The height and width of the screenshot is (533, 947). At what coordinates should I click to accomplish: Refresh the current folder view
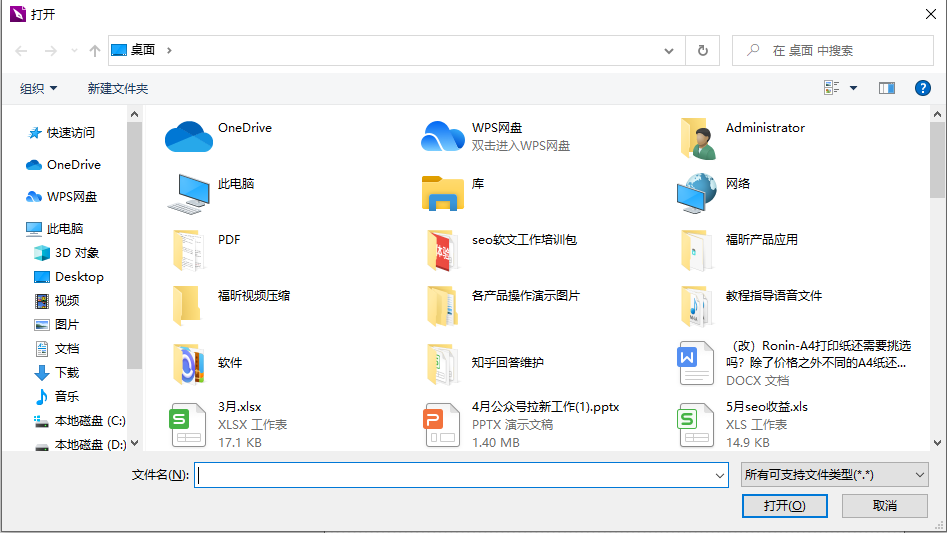tap(702, 51)
